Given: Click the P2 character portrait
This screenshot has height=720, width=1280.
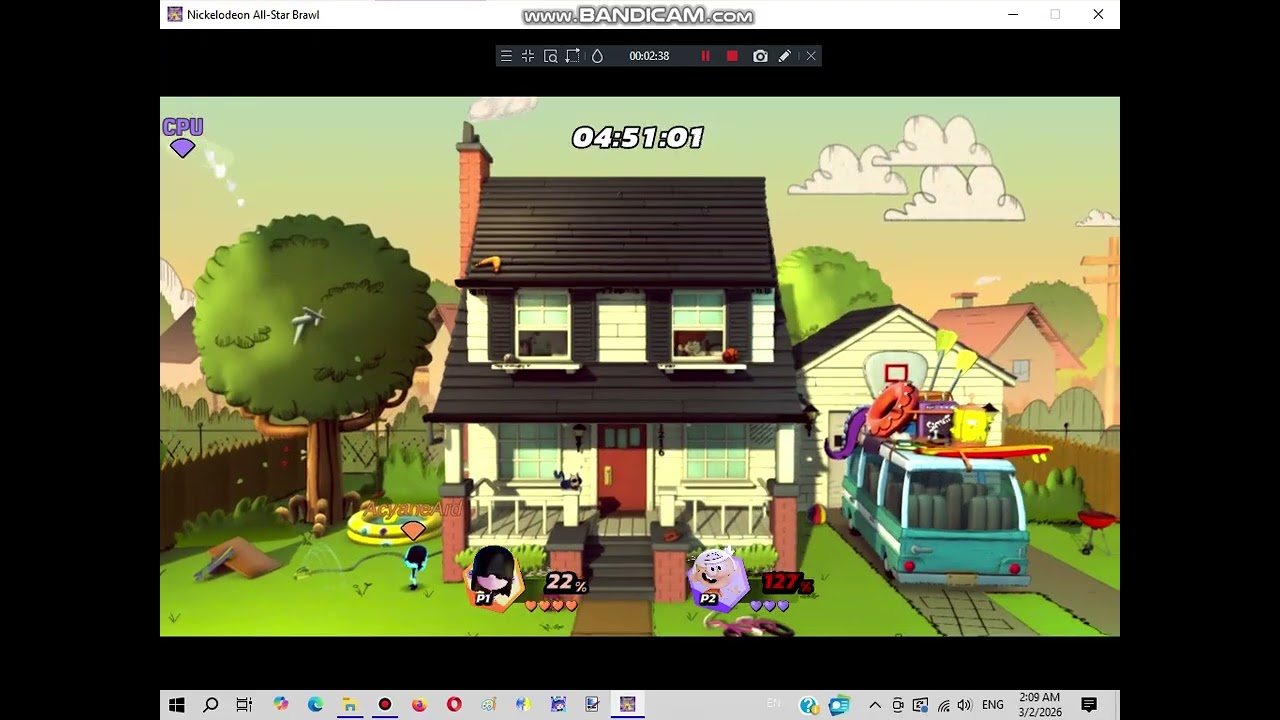Looking at the screenshot, I should 716,578.
